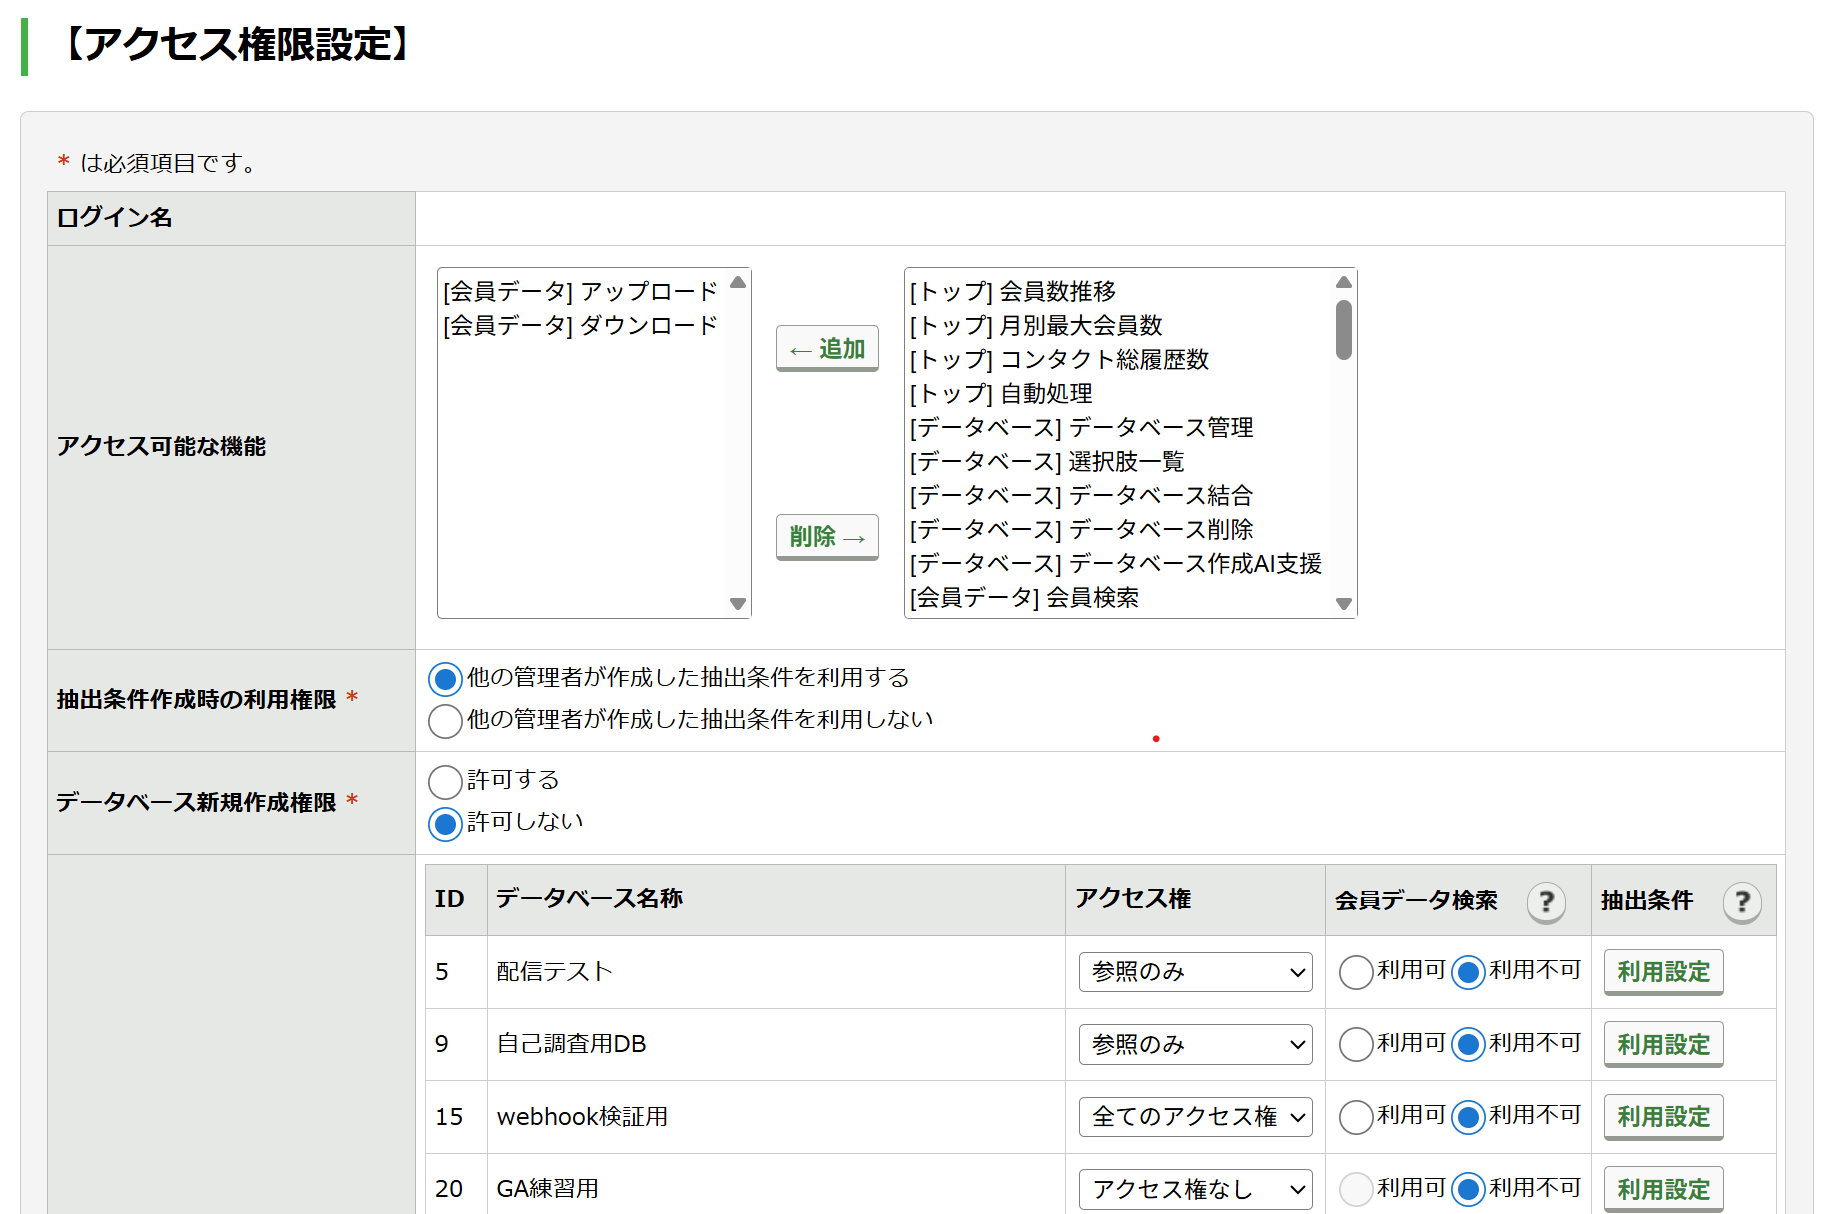This screenshot has width=1835, height=1214.
Task: Open help for 抽出条件 column
Action: [x=1742, y=902]
